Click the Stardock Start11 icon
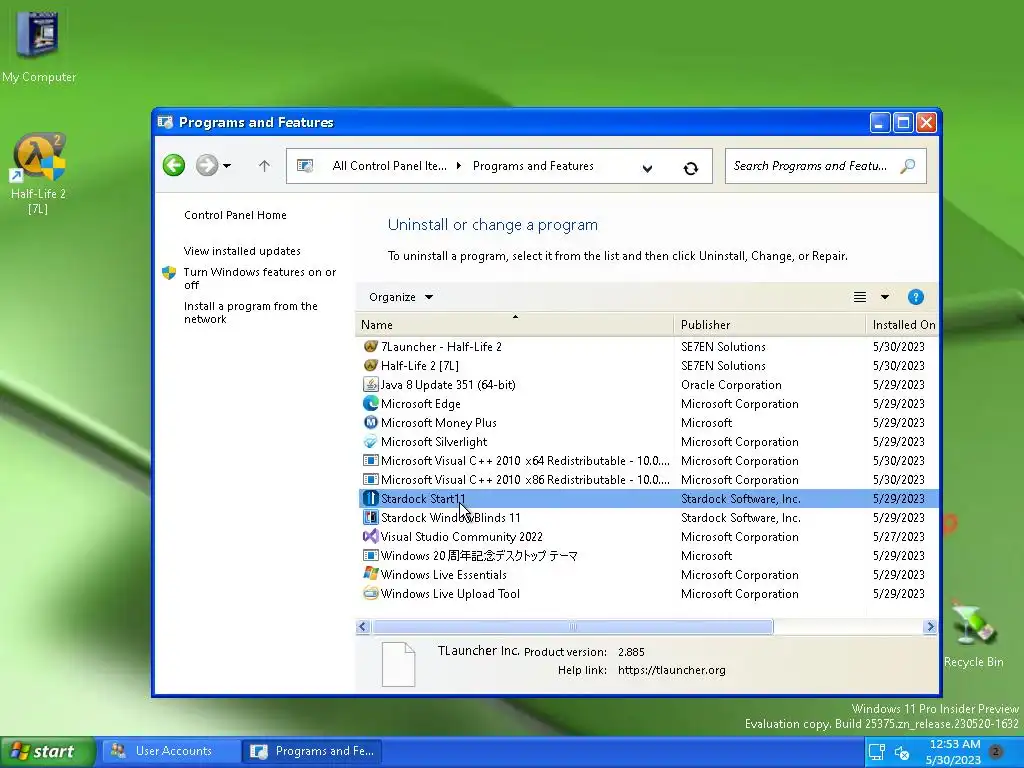This screenshot has height=768, width=1024. tap(370, 498)
